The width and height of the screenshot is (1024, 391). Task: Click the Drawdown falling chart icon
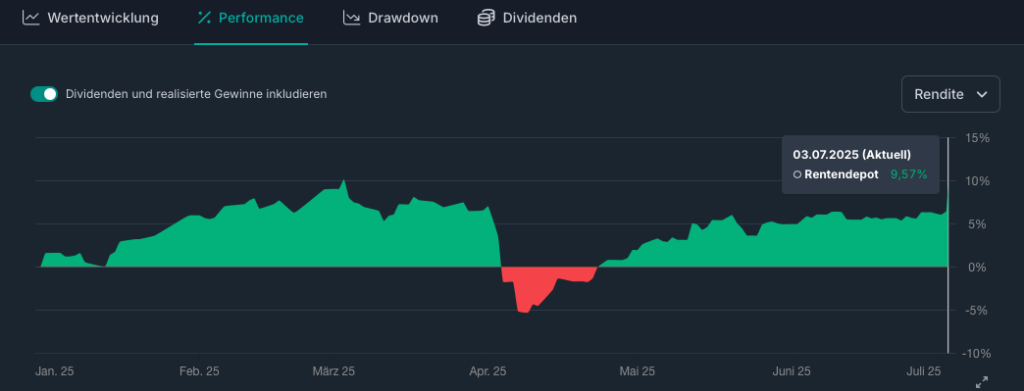coord(351,18)
